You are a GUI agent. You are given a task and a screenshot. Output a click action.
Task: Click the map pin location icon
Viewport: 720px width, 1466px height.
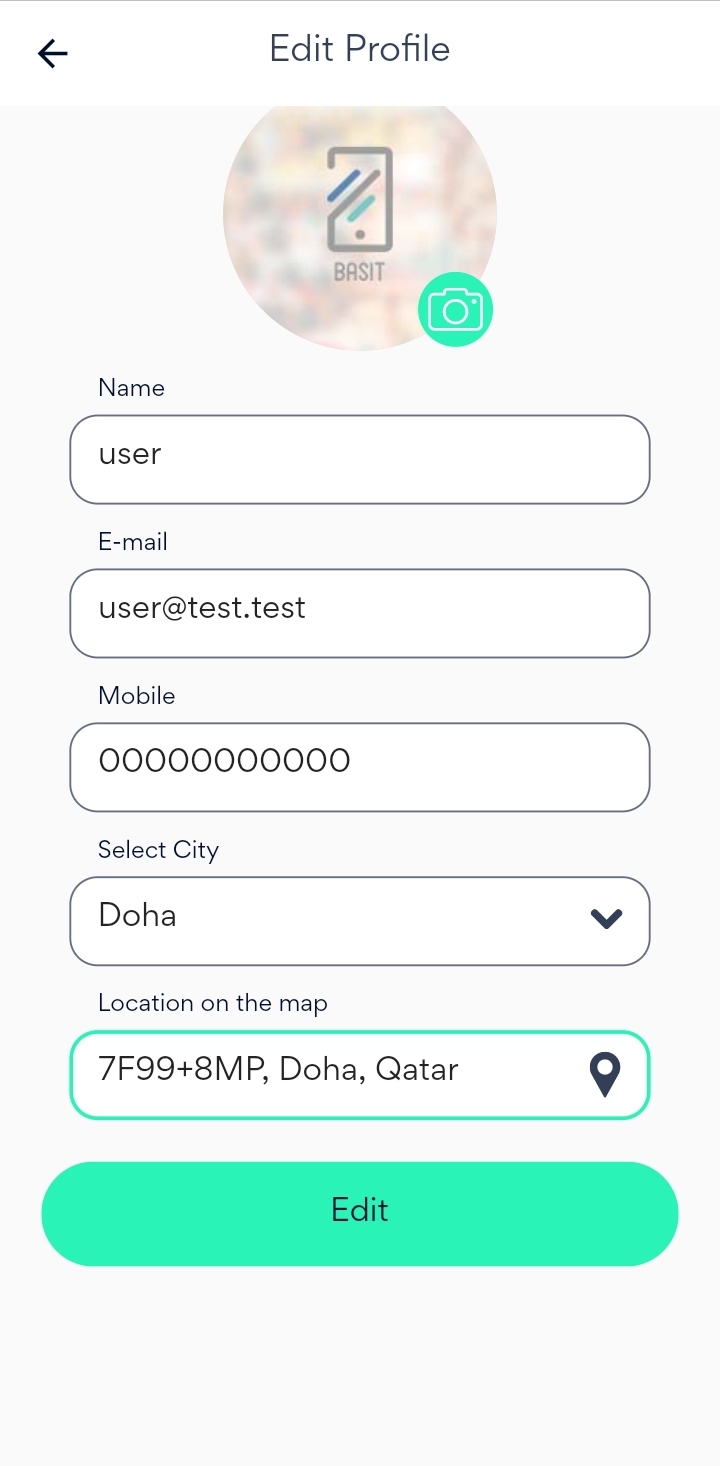tap(605, 1075)
